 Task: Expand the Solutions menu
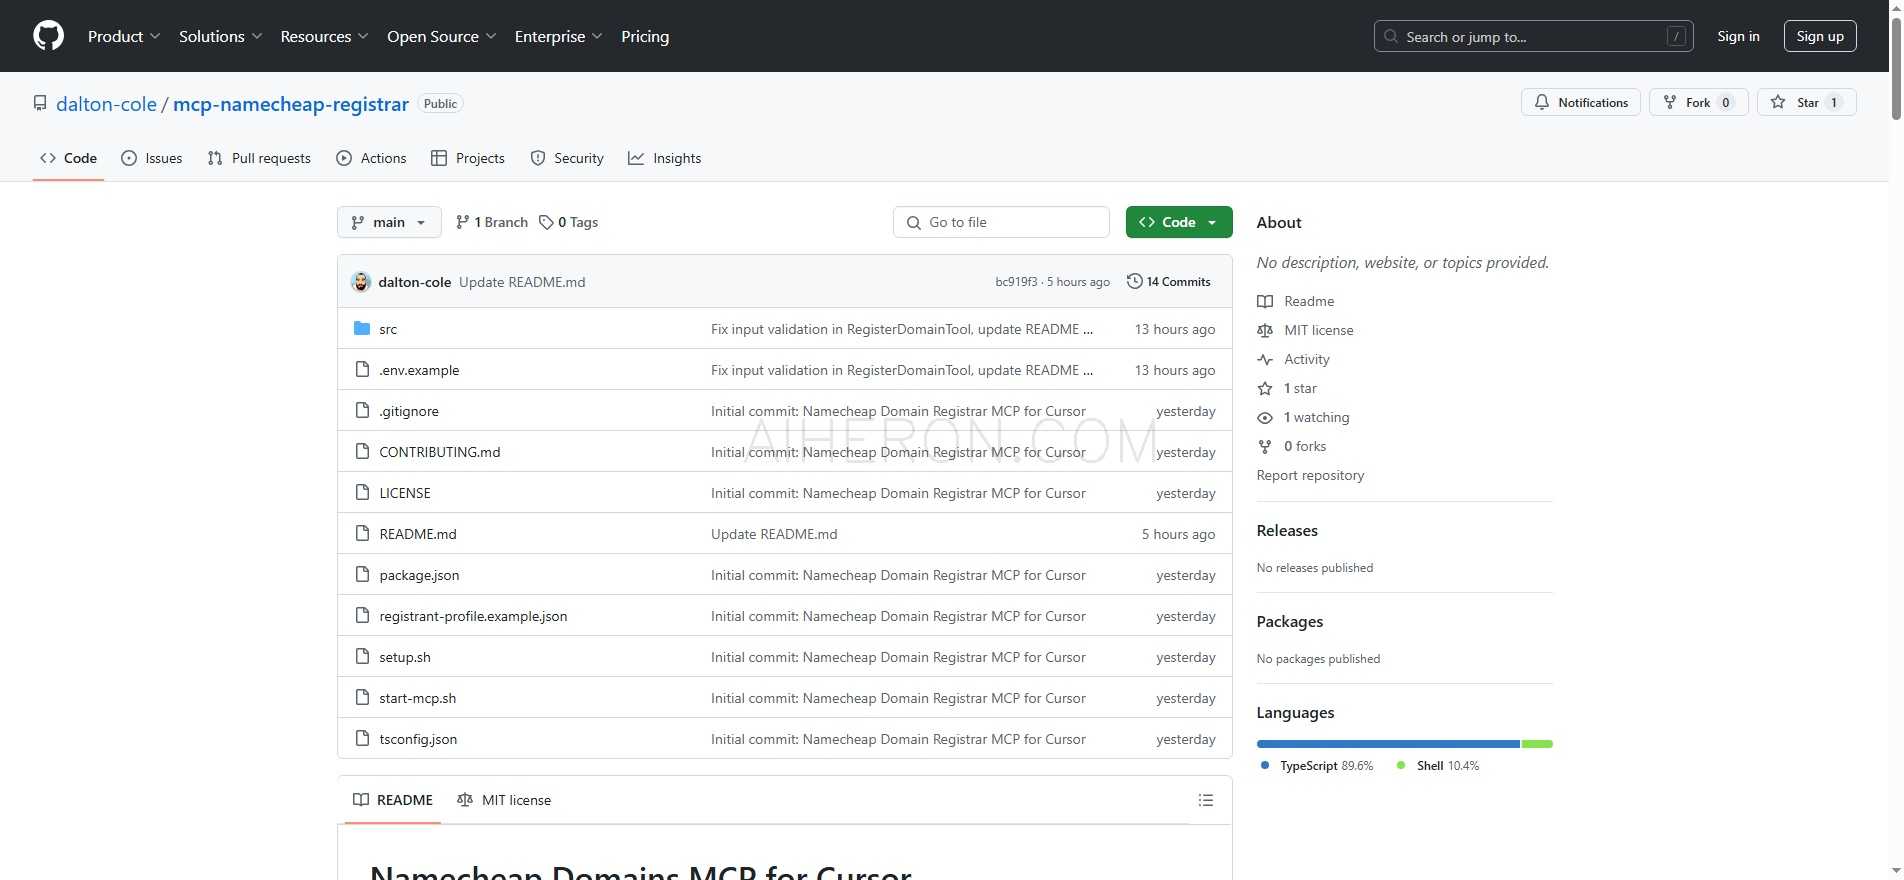(221, 36)
